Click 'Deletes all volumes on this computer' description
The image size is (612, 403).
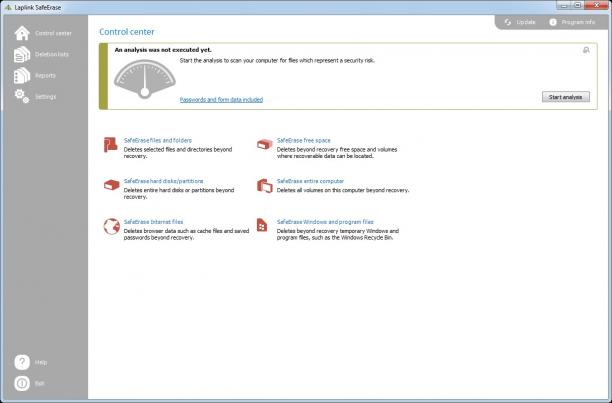tap(343, 190)
